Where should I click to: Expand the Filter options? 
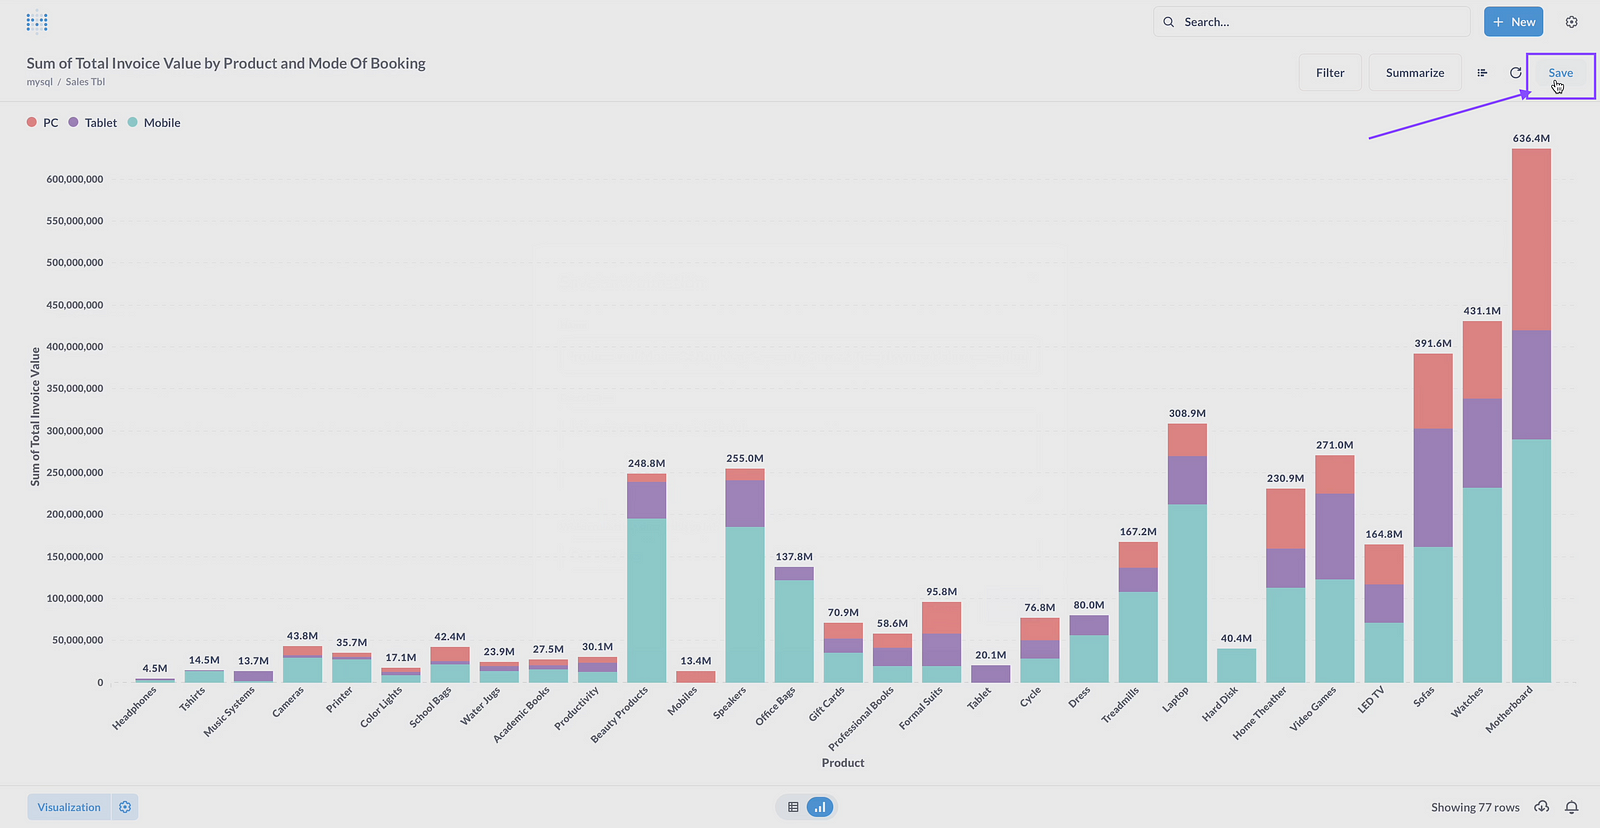(x=1329, y=73)
